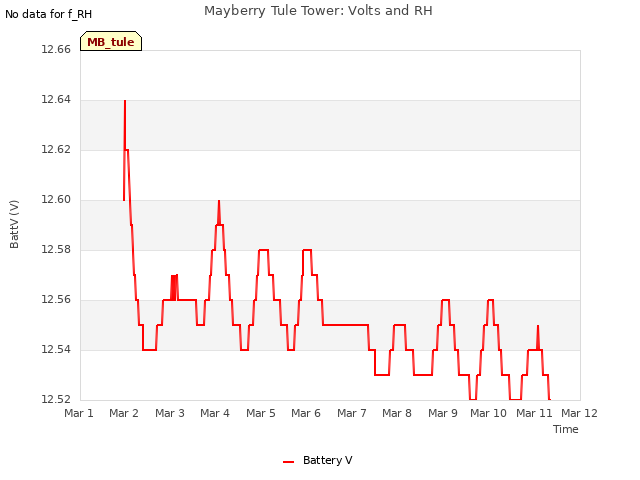Click the Mar 1 x-axis tick label
The width and height of the screenshot is (640, 480).
point(79,413)
